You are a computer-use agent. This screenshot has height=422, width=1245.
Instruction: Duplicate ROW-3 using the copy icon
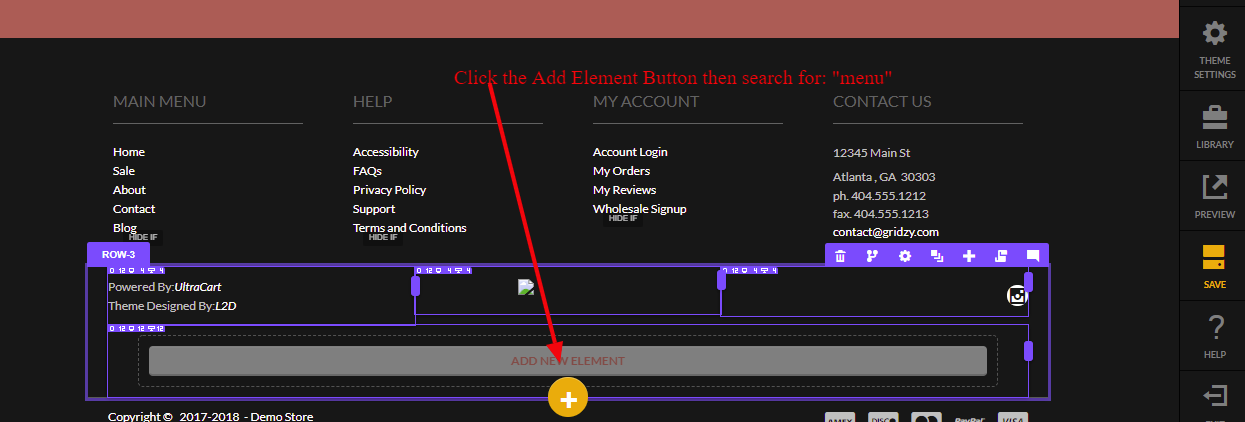click(x=937, y=256)
